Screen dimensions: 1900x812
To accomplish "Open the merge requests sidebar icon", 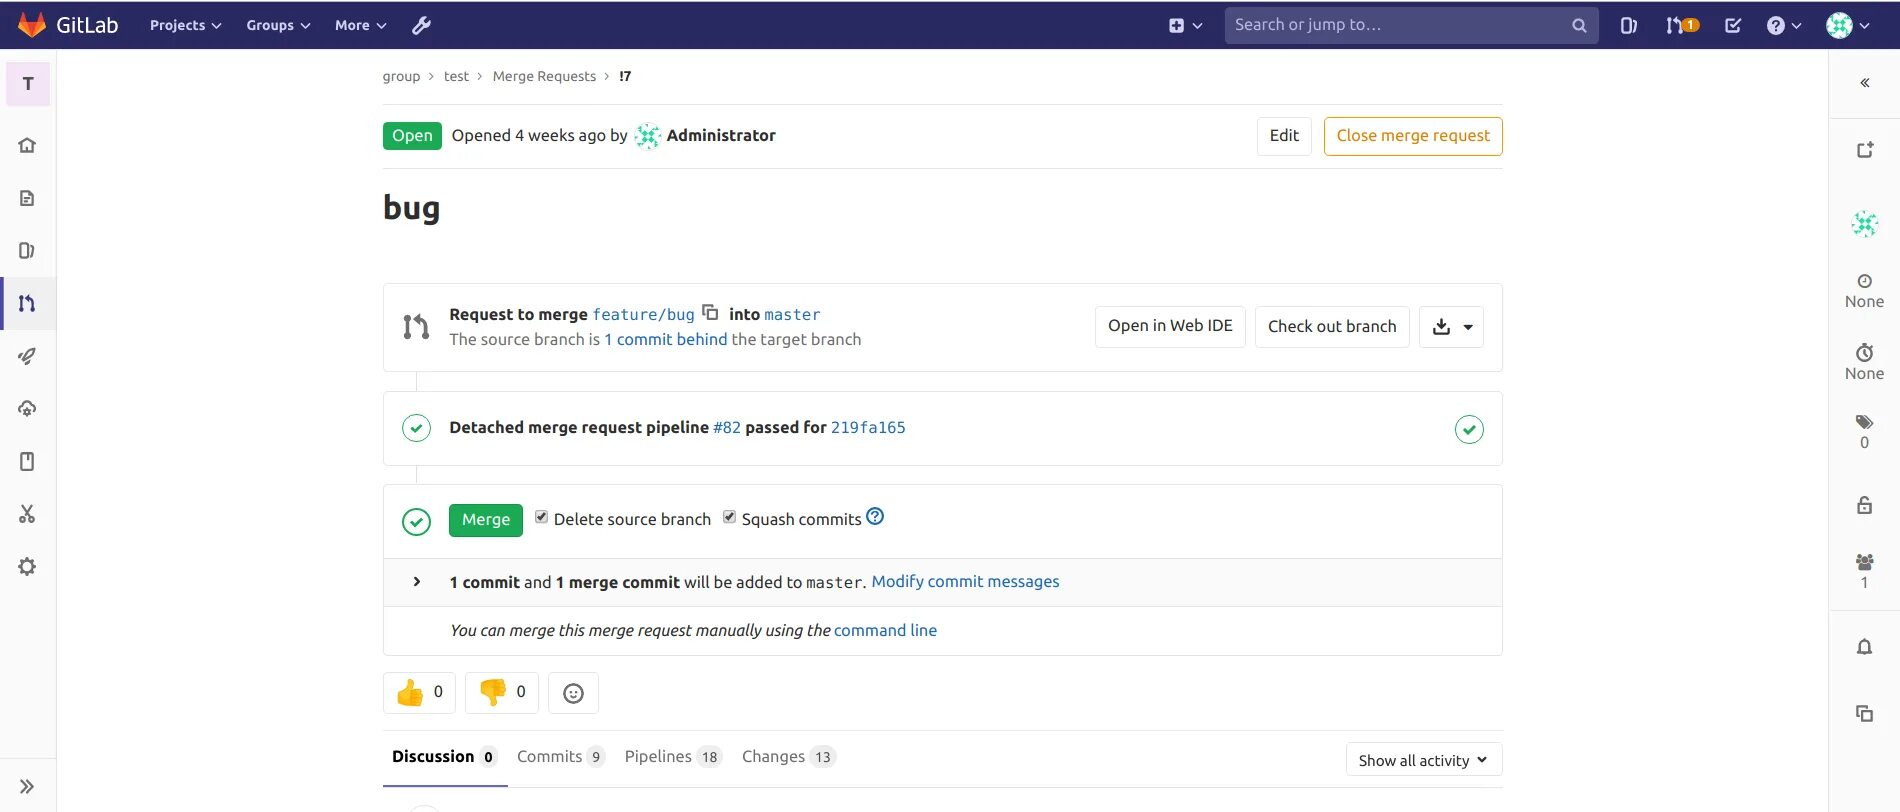I will click(27, 303).
